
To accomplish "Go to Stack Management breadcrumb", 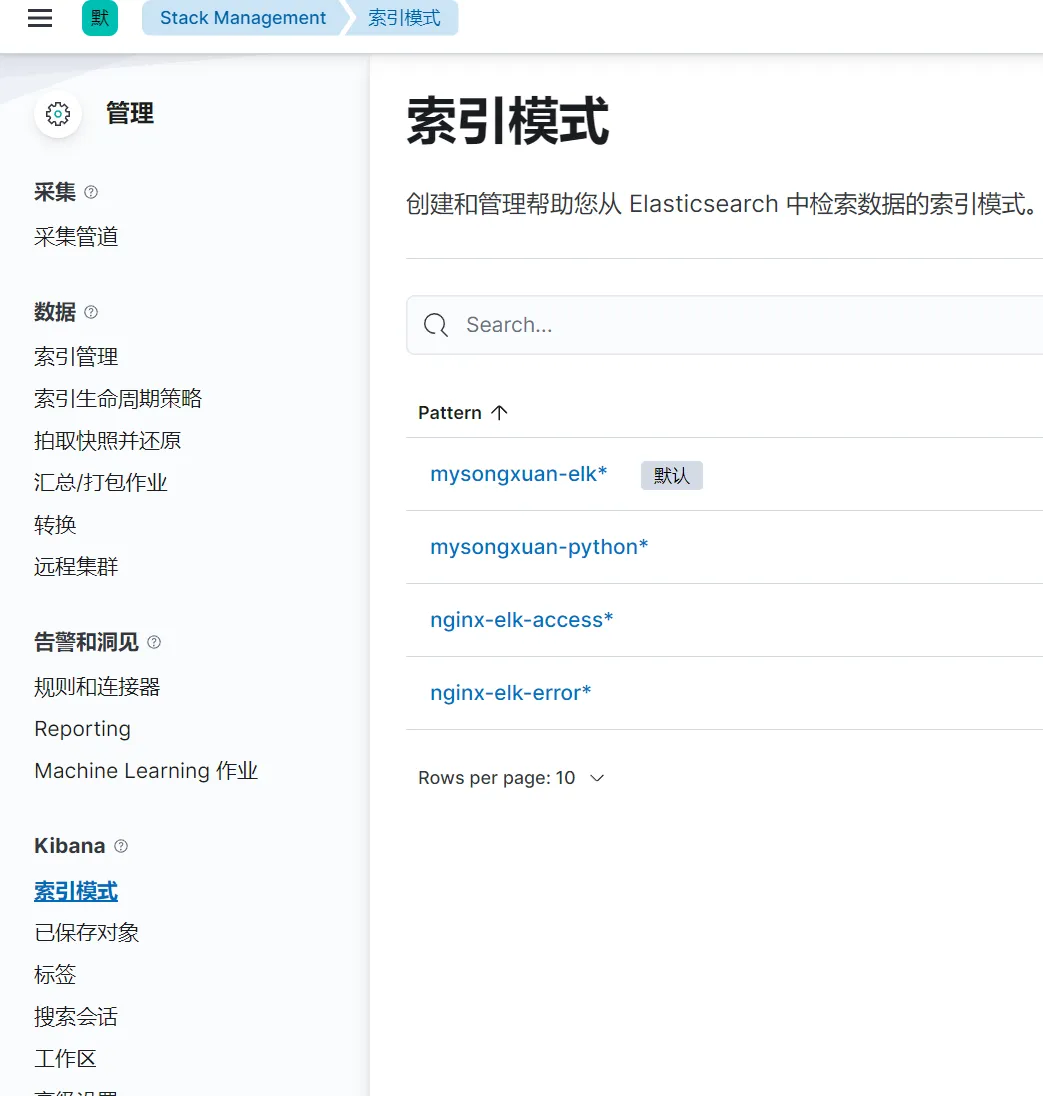I will coord(243,18).
